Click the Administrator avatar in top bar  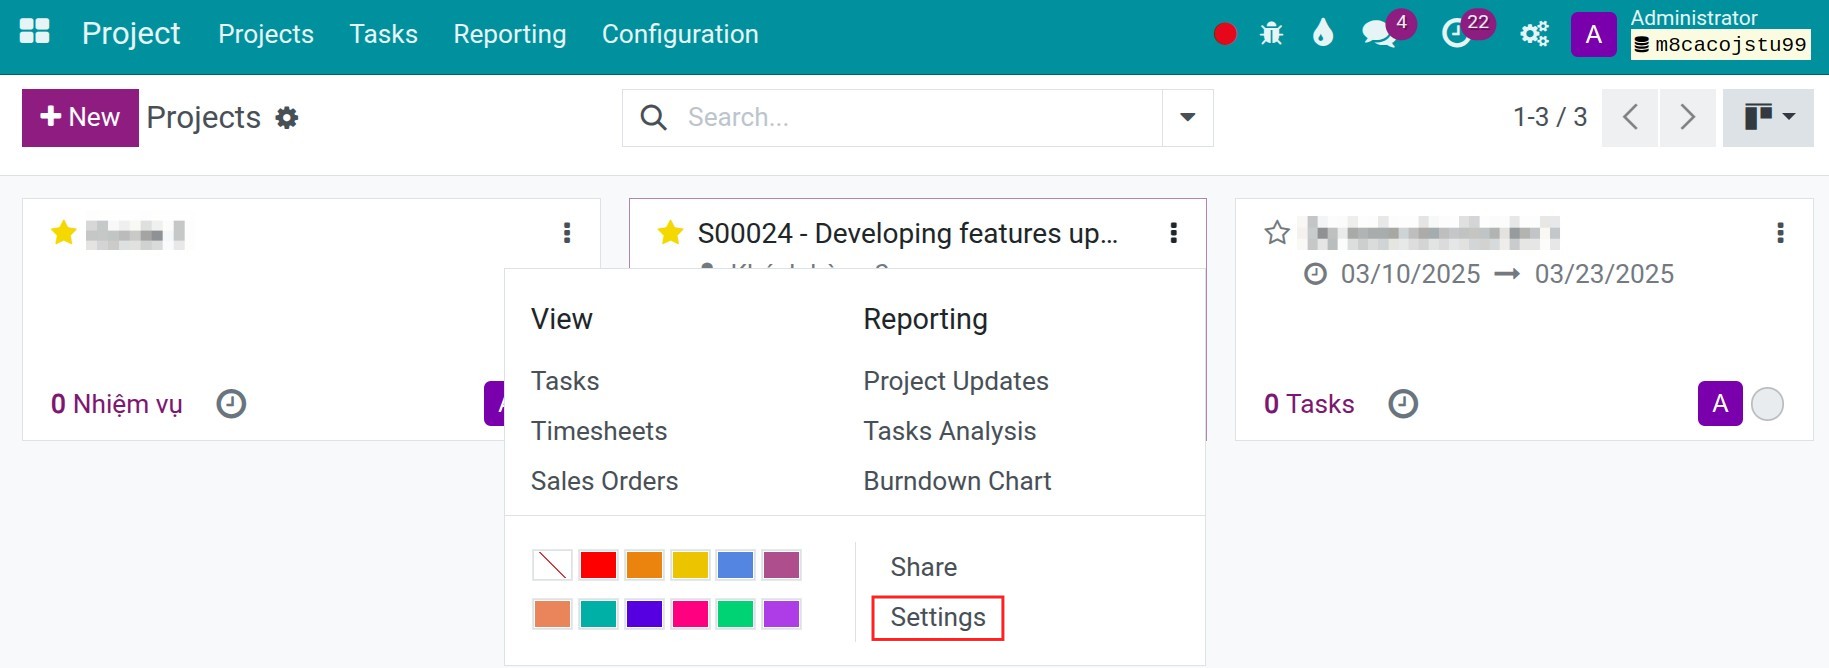tap(1594, 35)
